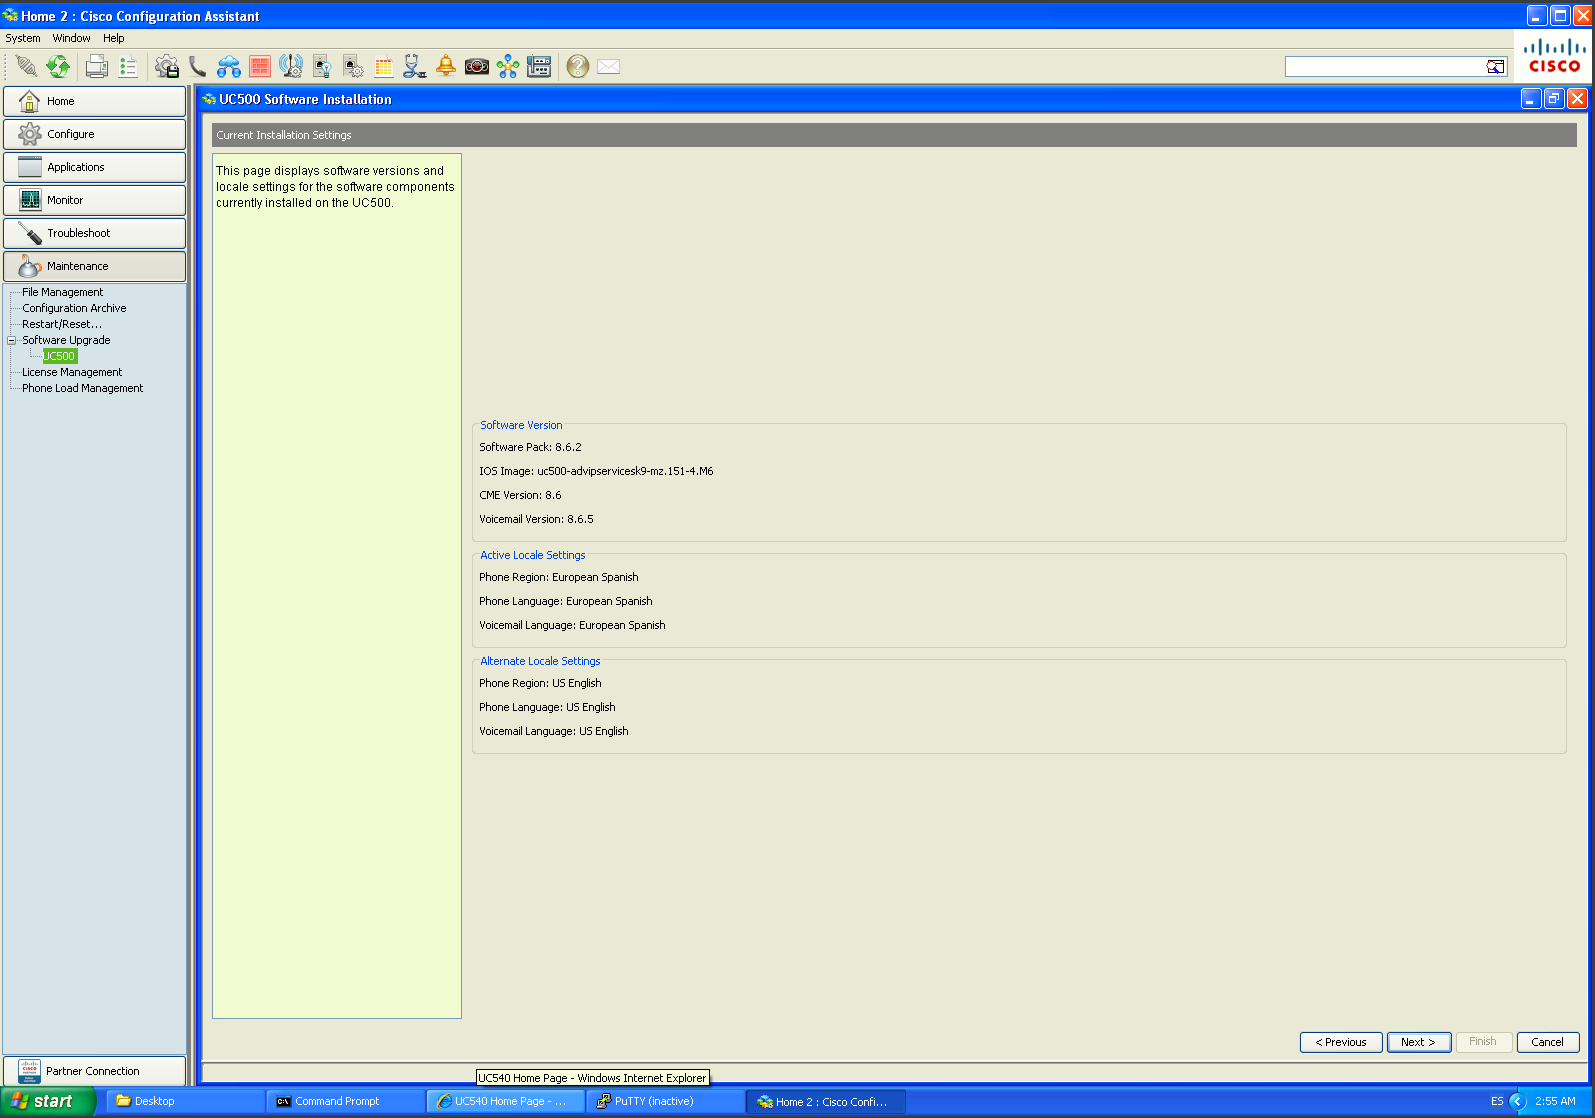1595x1118 pixels.
Task: Click the ES language indicator in tray
Action: click(x=1497, y=1101)
